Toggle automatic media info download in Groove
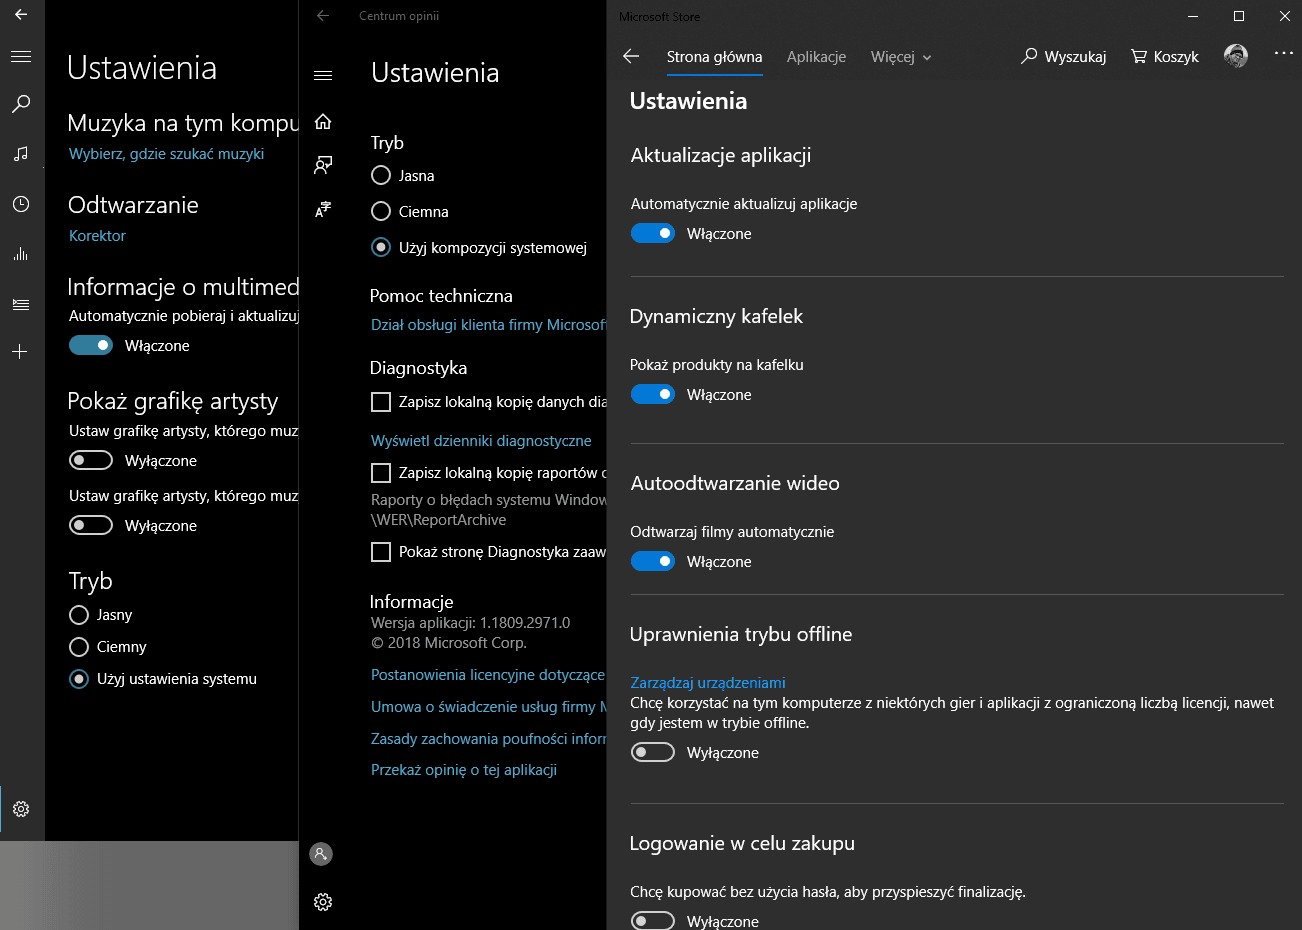The image size is (1302, 930). pos(91,345)
